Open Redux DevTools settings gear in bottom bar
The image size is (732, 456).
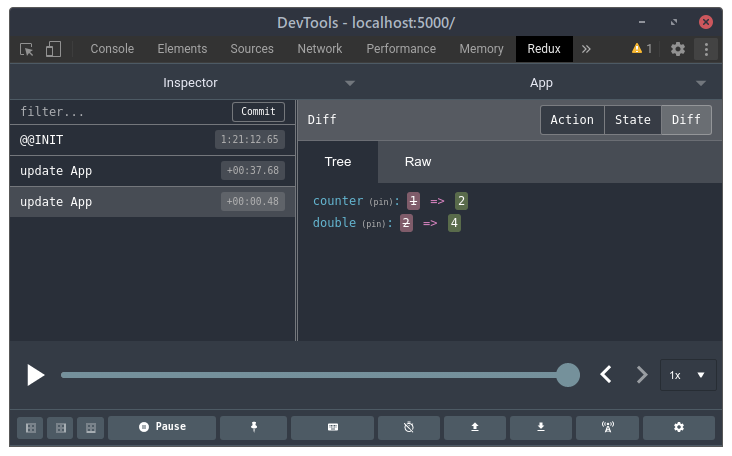(x=679, y=428)
